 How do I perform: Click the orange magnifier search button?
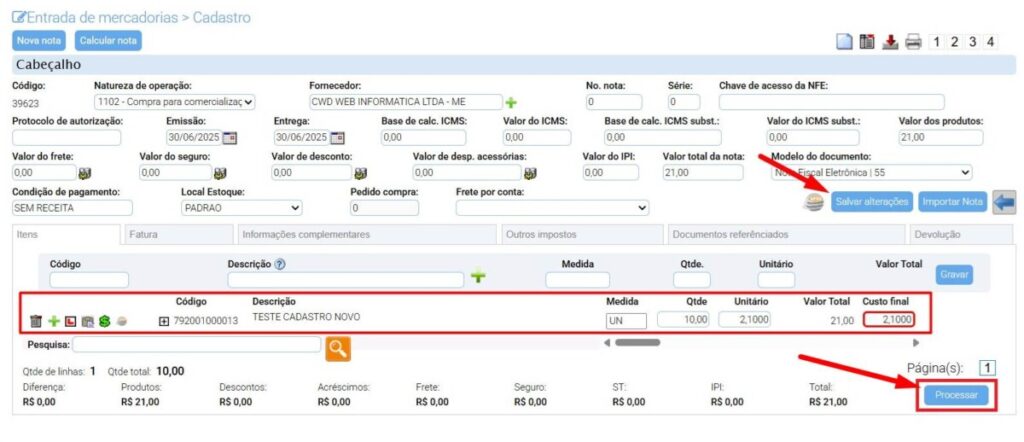[339, 347]
